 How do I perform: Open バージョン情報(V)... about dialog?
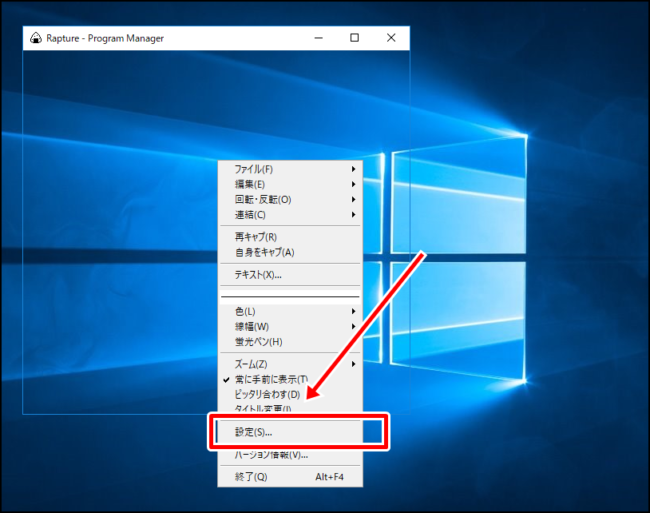pyautogui.click(x=290, y=455)
